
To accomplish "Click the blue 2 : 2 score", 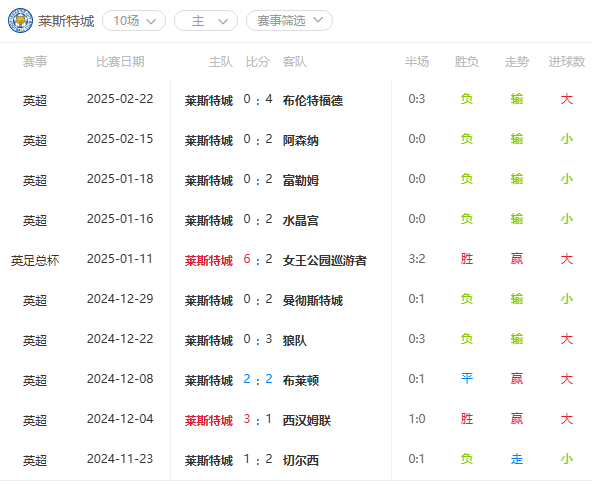I will tap(258, 379).
